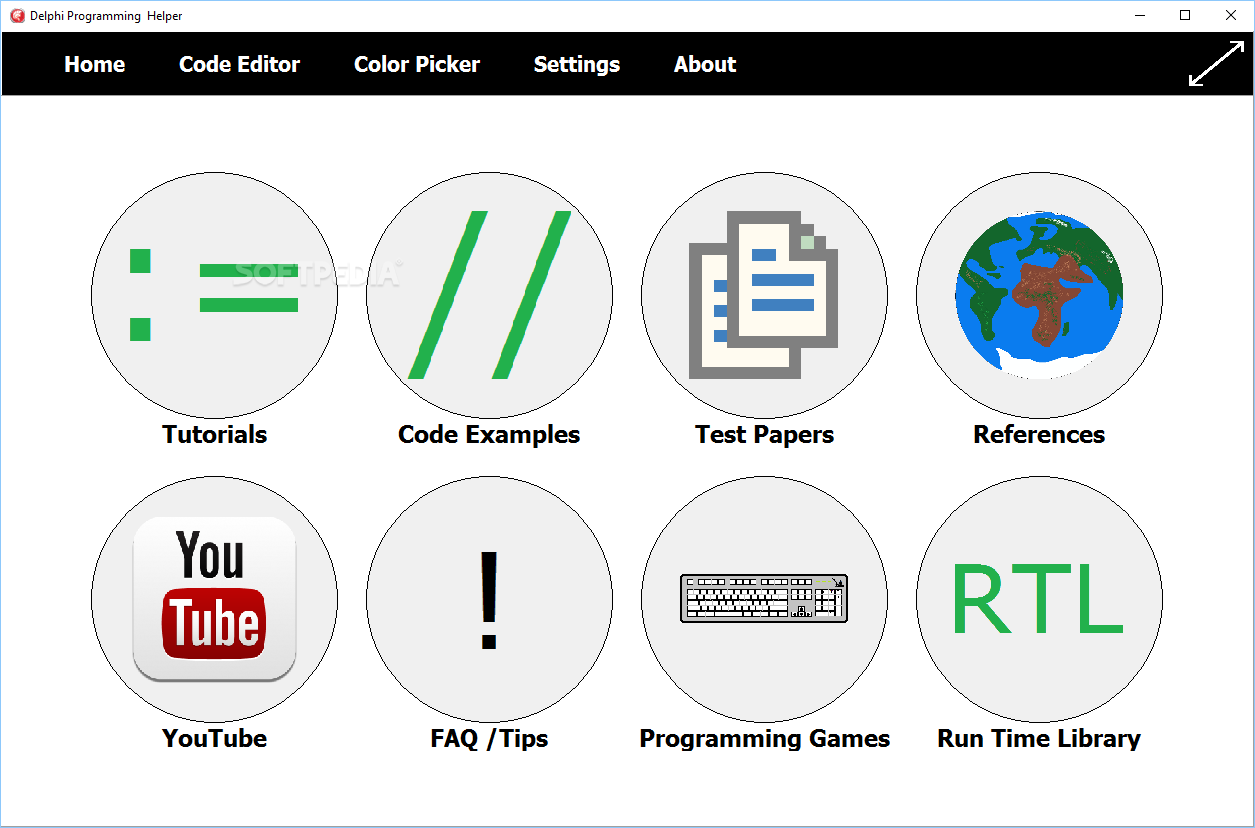1255x828 pixels.
Task: Open the Tutorials section
Action: click(x=214, y=294)
